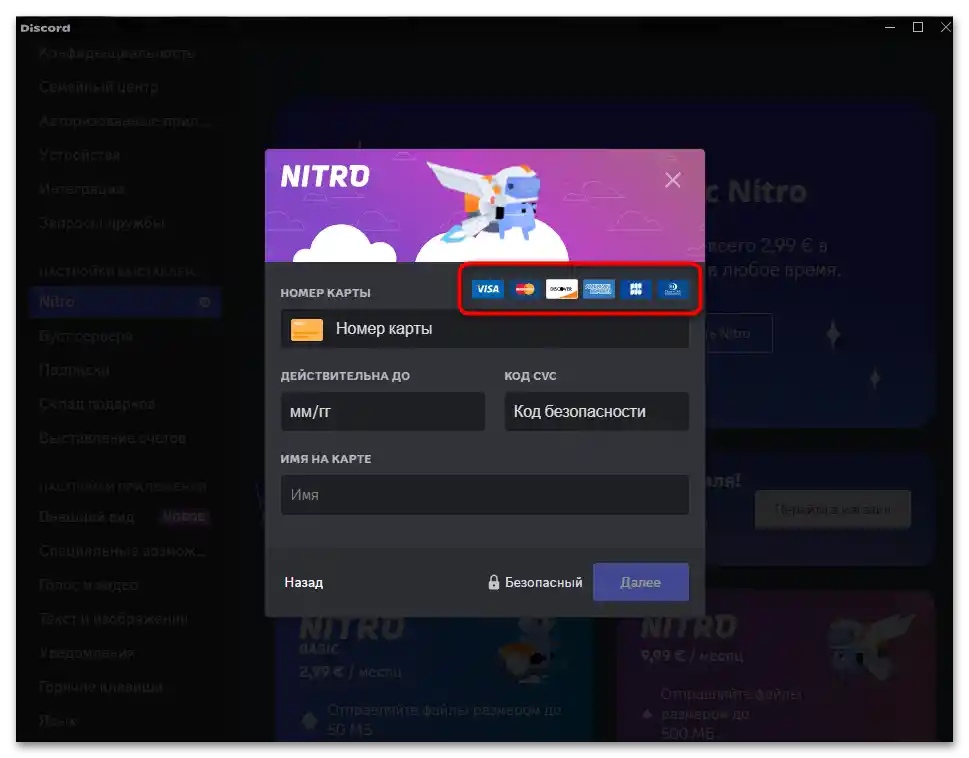The image size is (969, 758).
Task: Click the JCB card logo
Action: (x=635, y=288)
